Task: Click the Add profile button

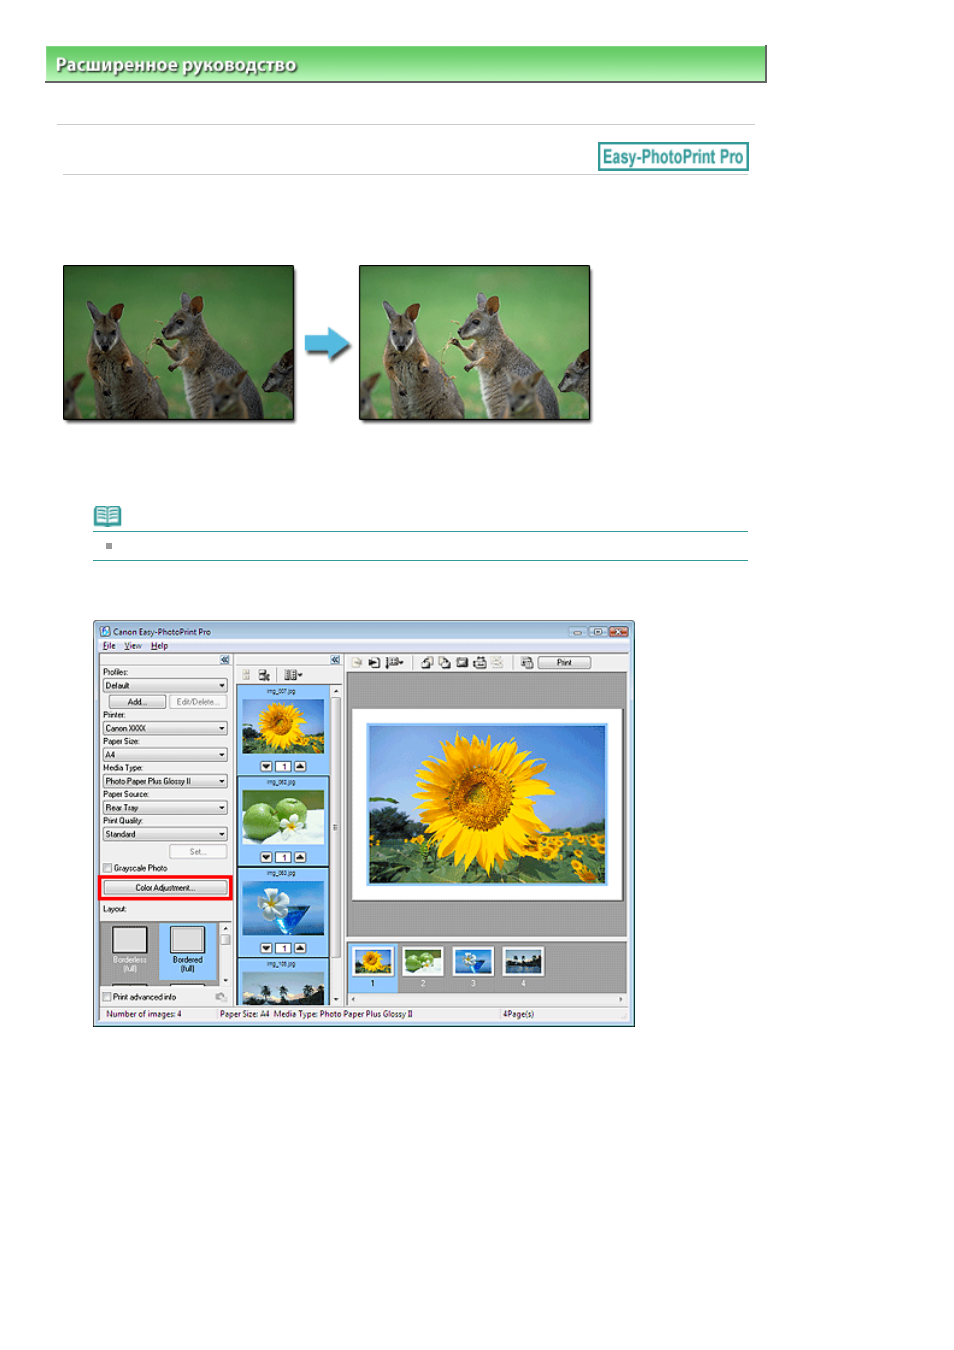Action: [137, 702]
